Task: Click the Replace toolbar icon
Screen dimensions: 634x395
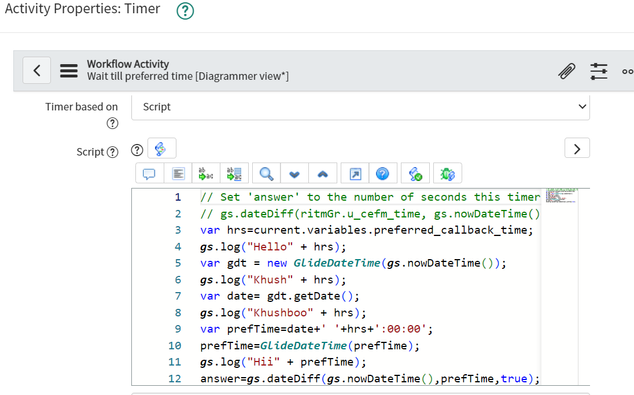Action: (x=206, y=174)
